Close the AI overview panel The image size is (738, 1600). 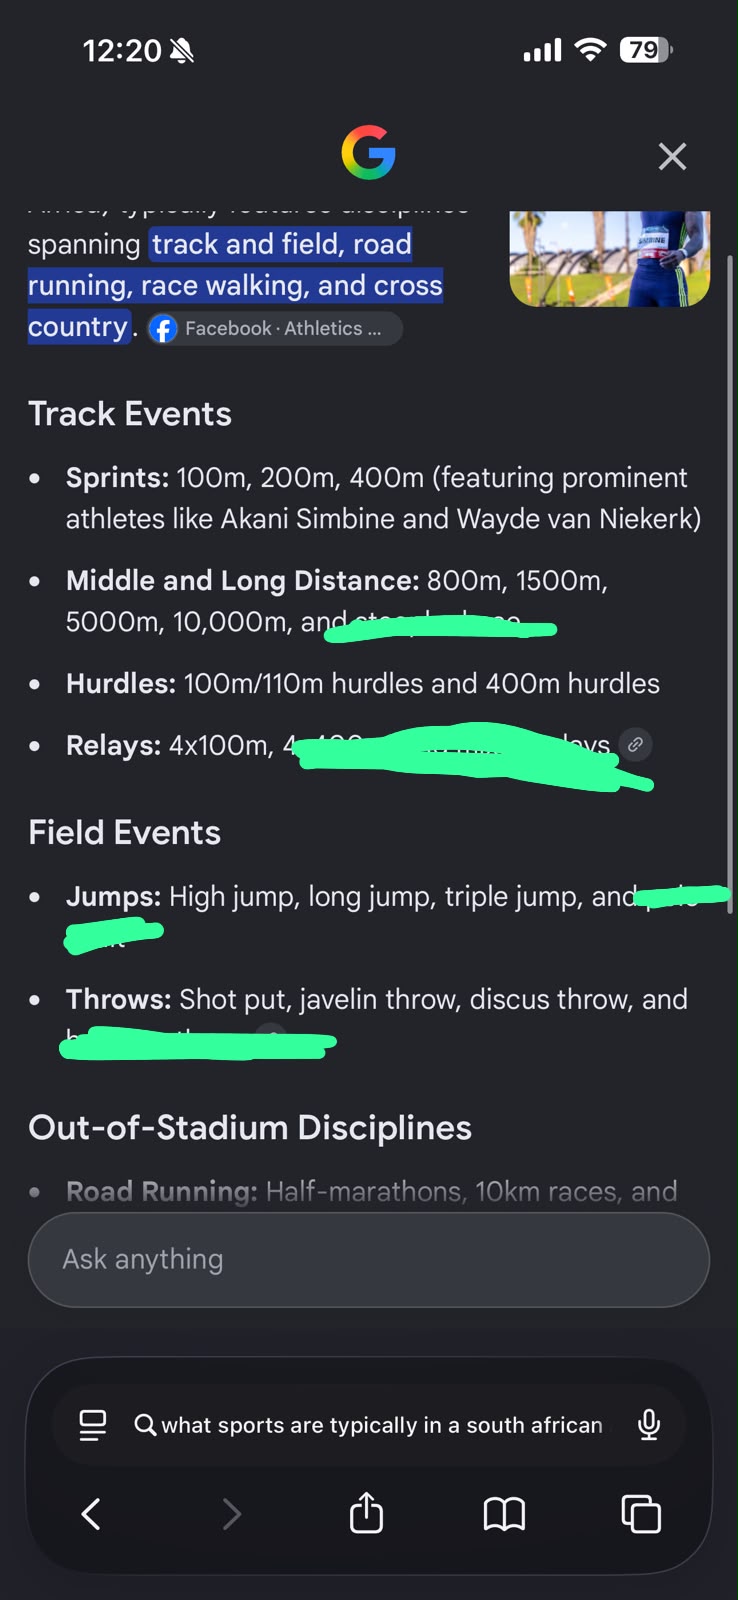[672, 156]
